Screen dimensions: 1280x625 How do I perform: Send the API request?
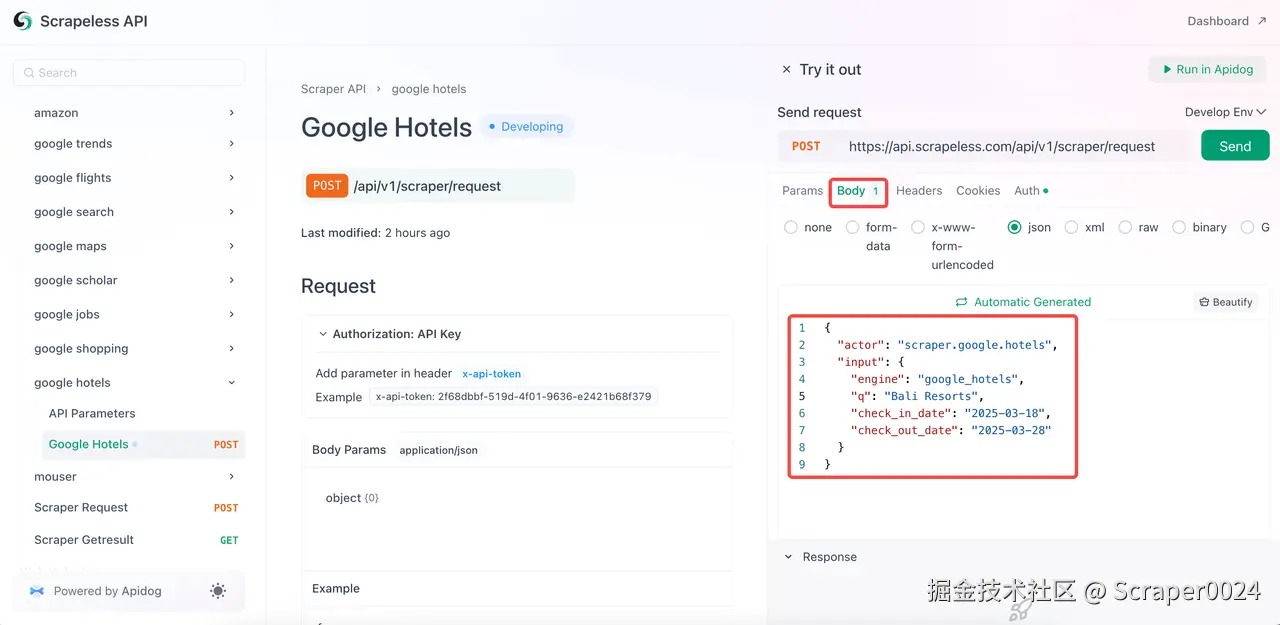(x=1235, y=146)
